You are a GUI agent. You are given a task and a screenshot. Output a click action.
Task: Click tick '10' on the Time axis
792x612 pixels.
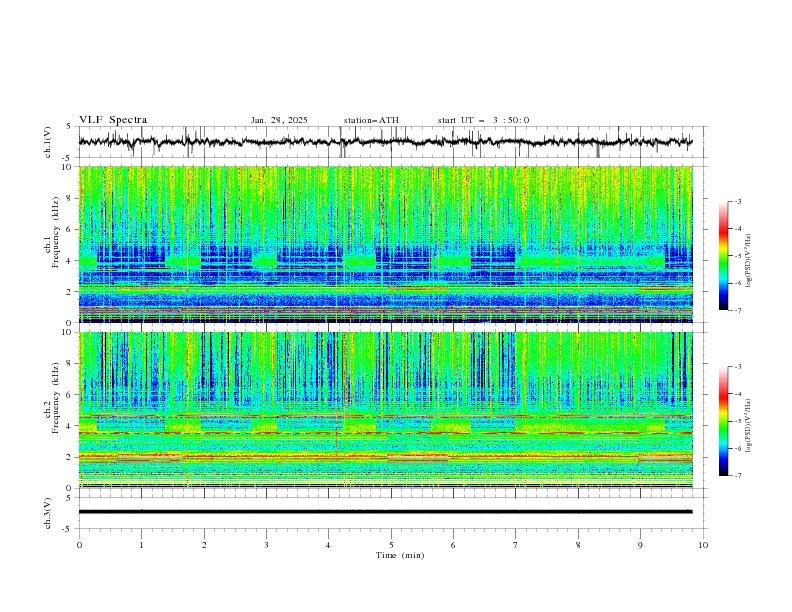tap(703, 545)
